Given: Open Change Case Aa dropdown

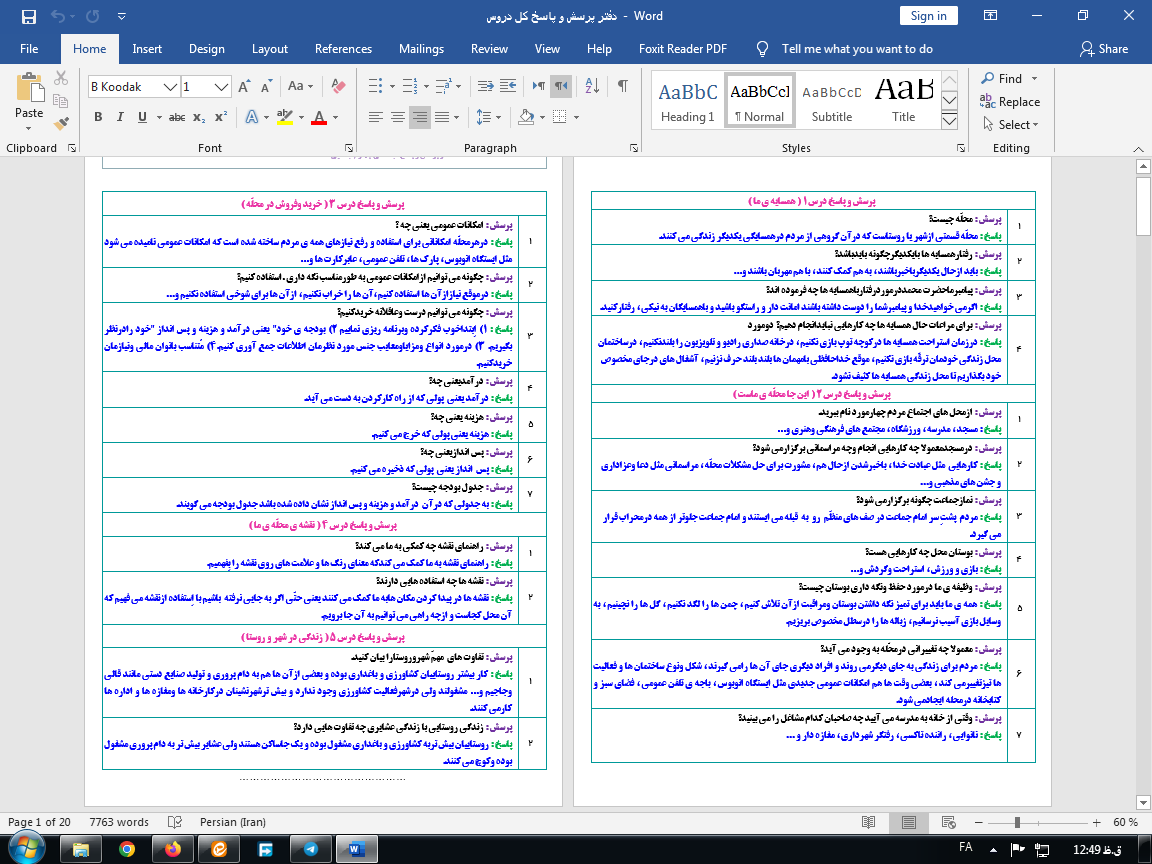Looking at the screenshot, I should point(300,86).
